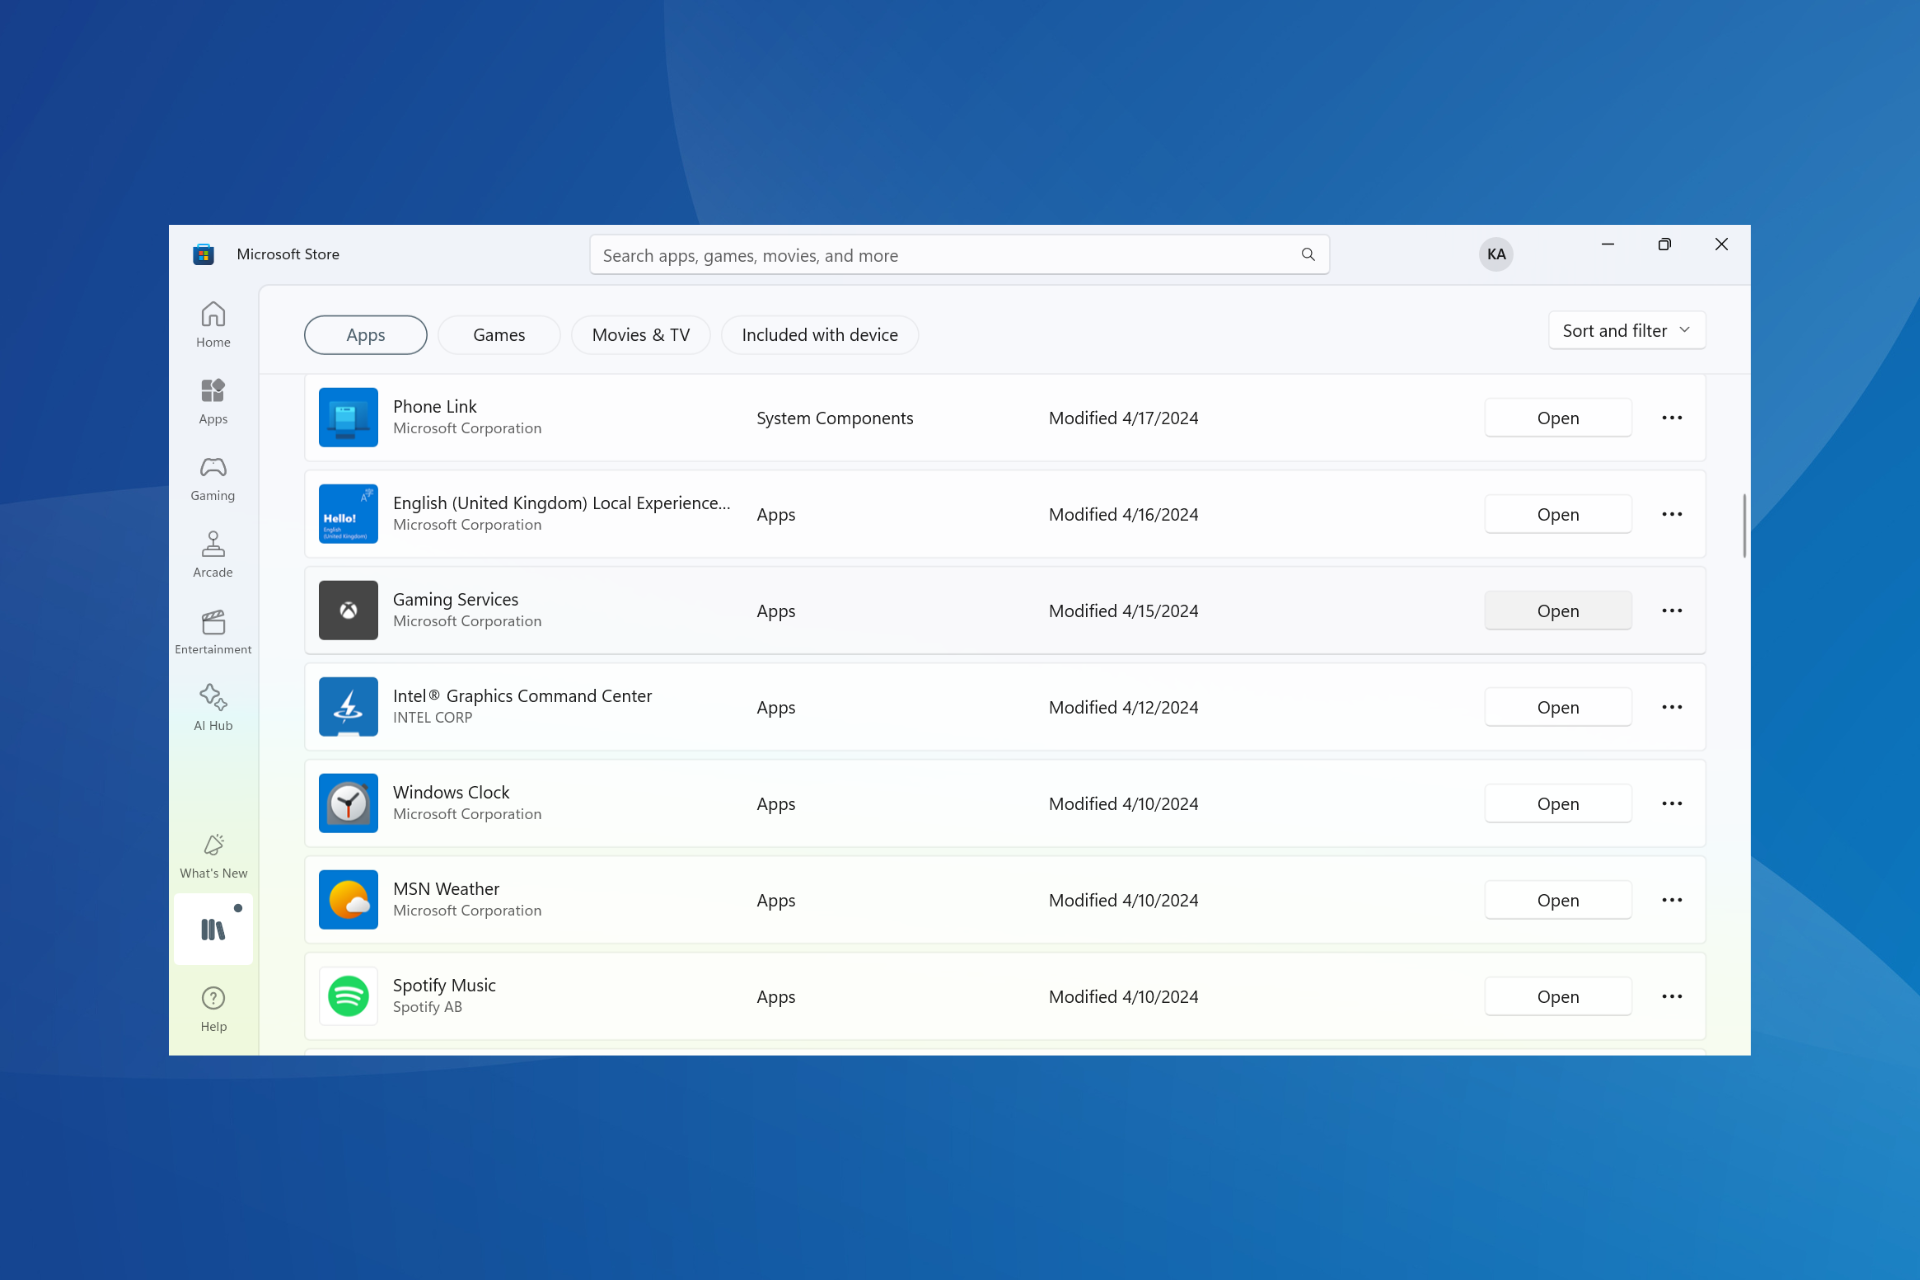The image size is (1920, 1280).
Task: Open more options for Spotify Music
Action: [1671, 997]
